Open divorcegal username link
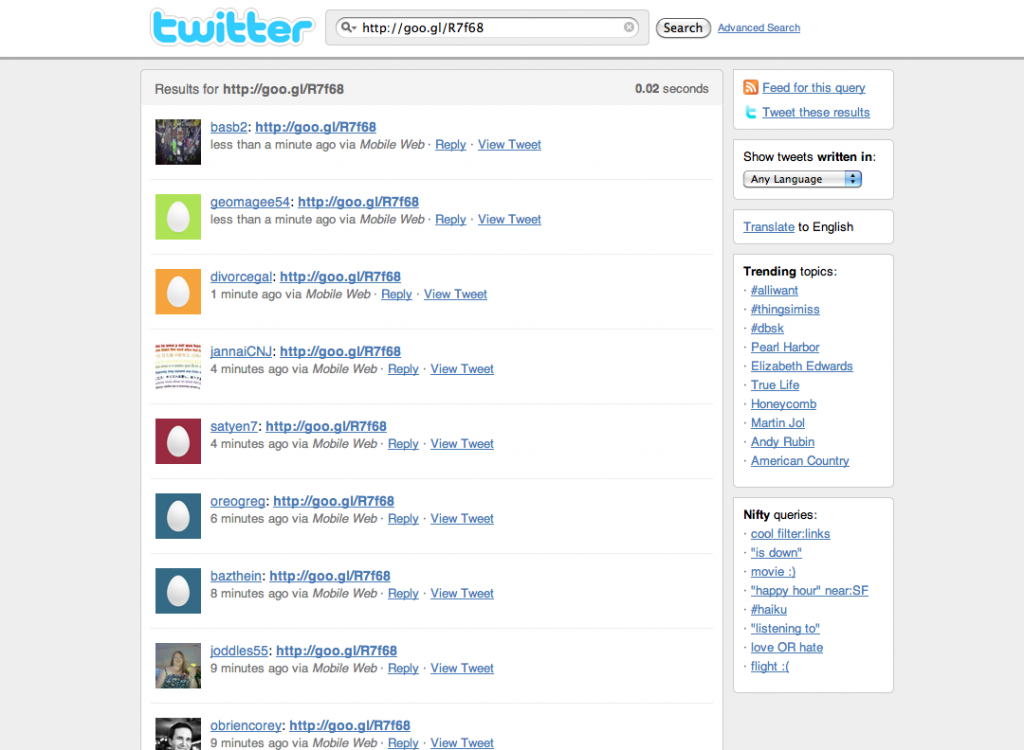Image resolution: width=1024 pixels, height=750 pixels. tap(241, 276)
